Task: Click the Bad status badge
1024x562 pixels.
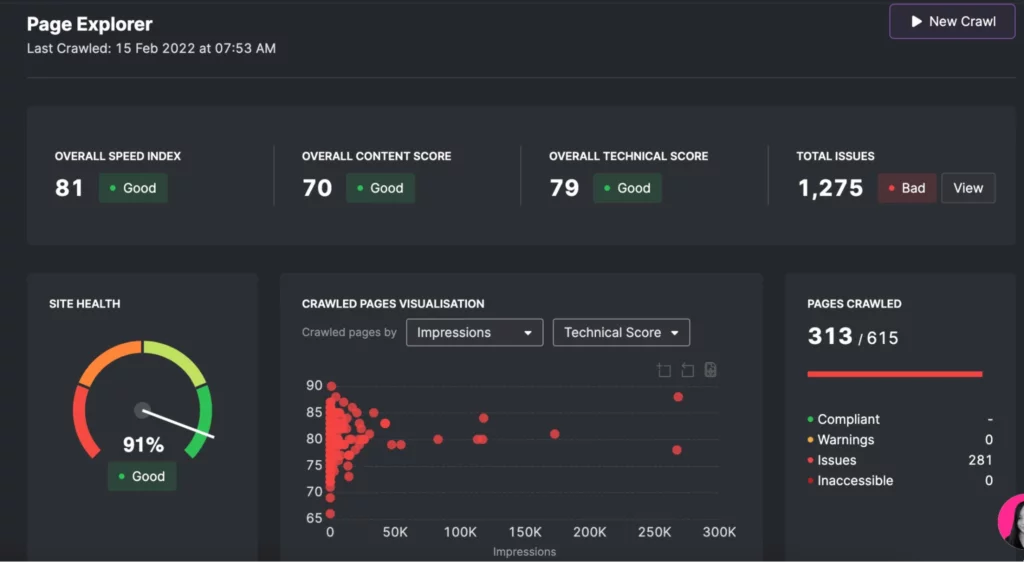Action: coord(906,188)
